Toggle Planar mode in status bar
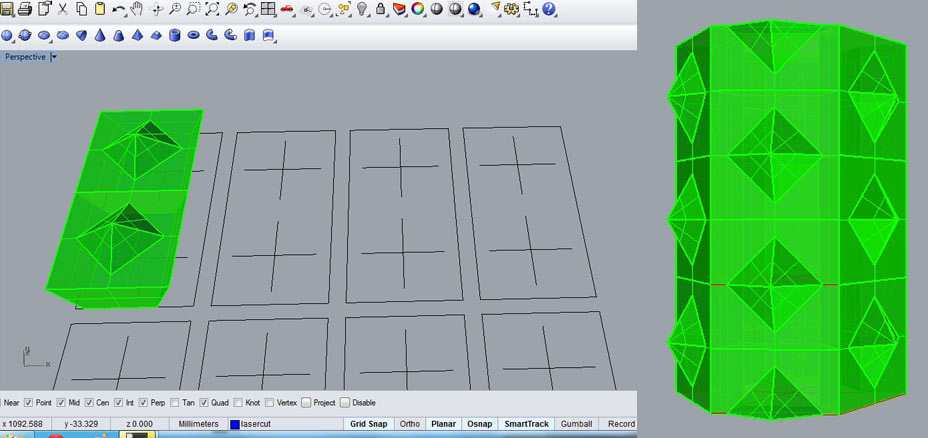 [x=443, y=424]
